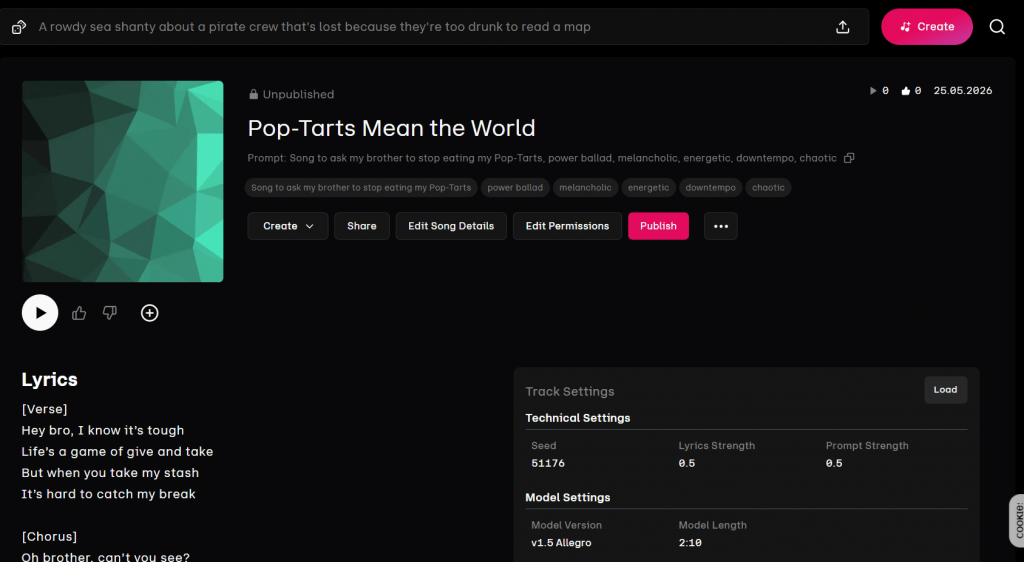Select the 'downtempo' tag

click(x=711, y=187)
